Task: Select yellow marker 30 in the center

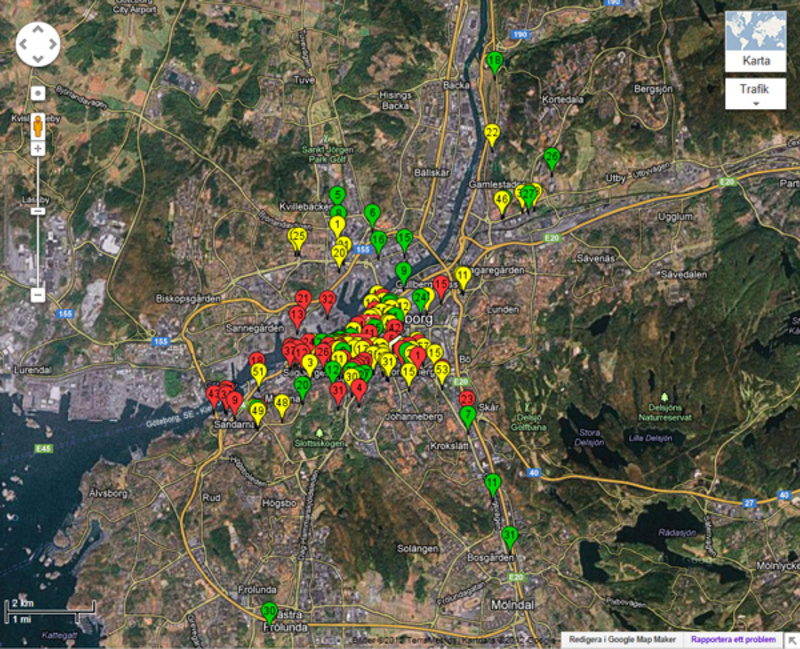Action: coord(351,378)
